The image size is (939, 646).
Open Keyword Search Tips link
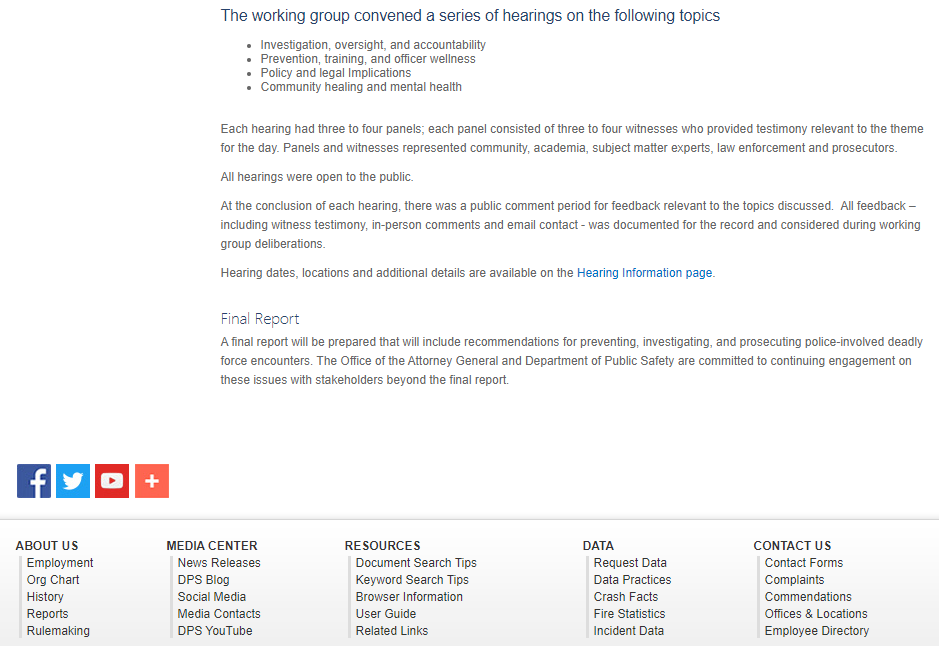pyautogui.click(x=412, y=580)
